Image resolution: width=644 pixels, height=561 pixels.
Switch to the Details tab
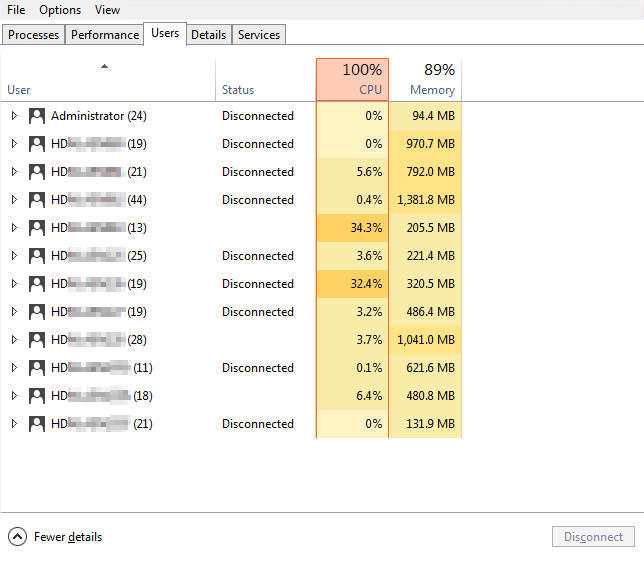[208, 35]
